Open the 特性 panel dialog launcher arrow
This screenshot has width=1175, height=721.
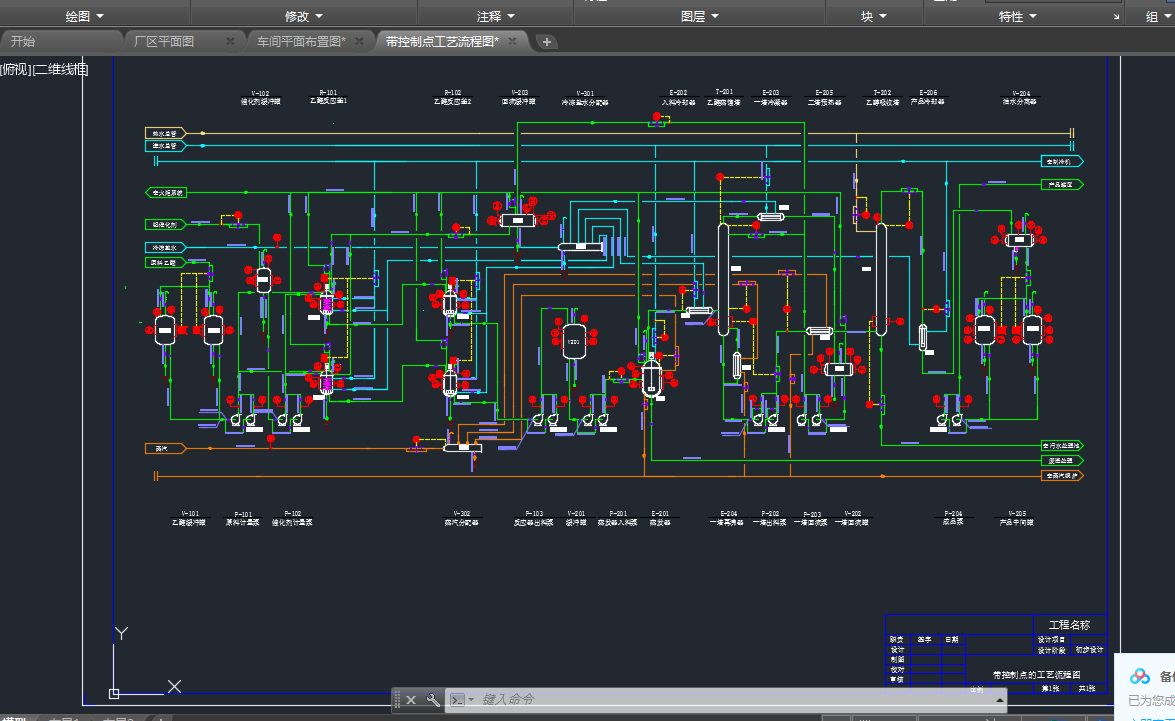pyautogui.click(x=1117, y=17)
